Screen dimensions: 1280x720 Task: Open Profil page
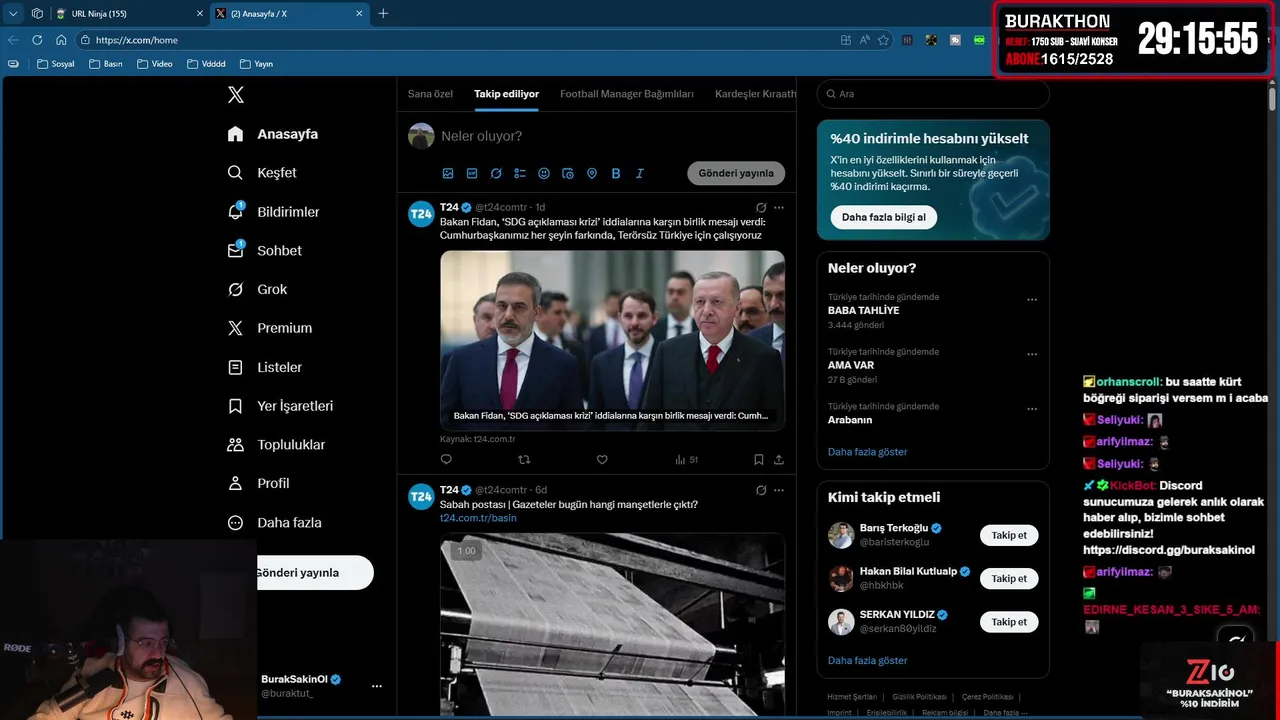coord(258,483)
